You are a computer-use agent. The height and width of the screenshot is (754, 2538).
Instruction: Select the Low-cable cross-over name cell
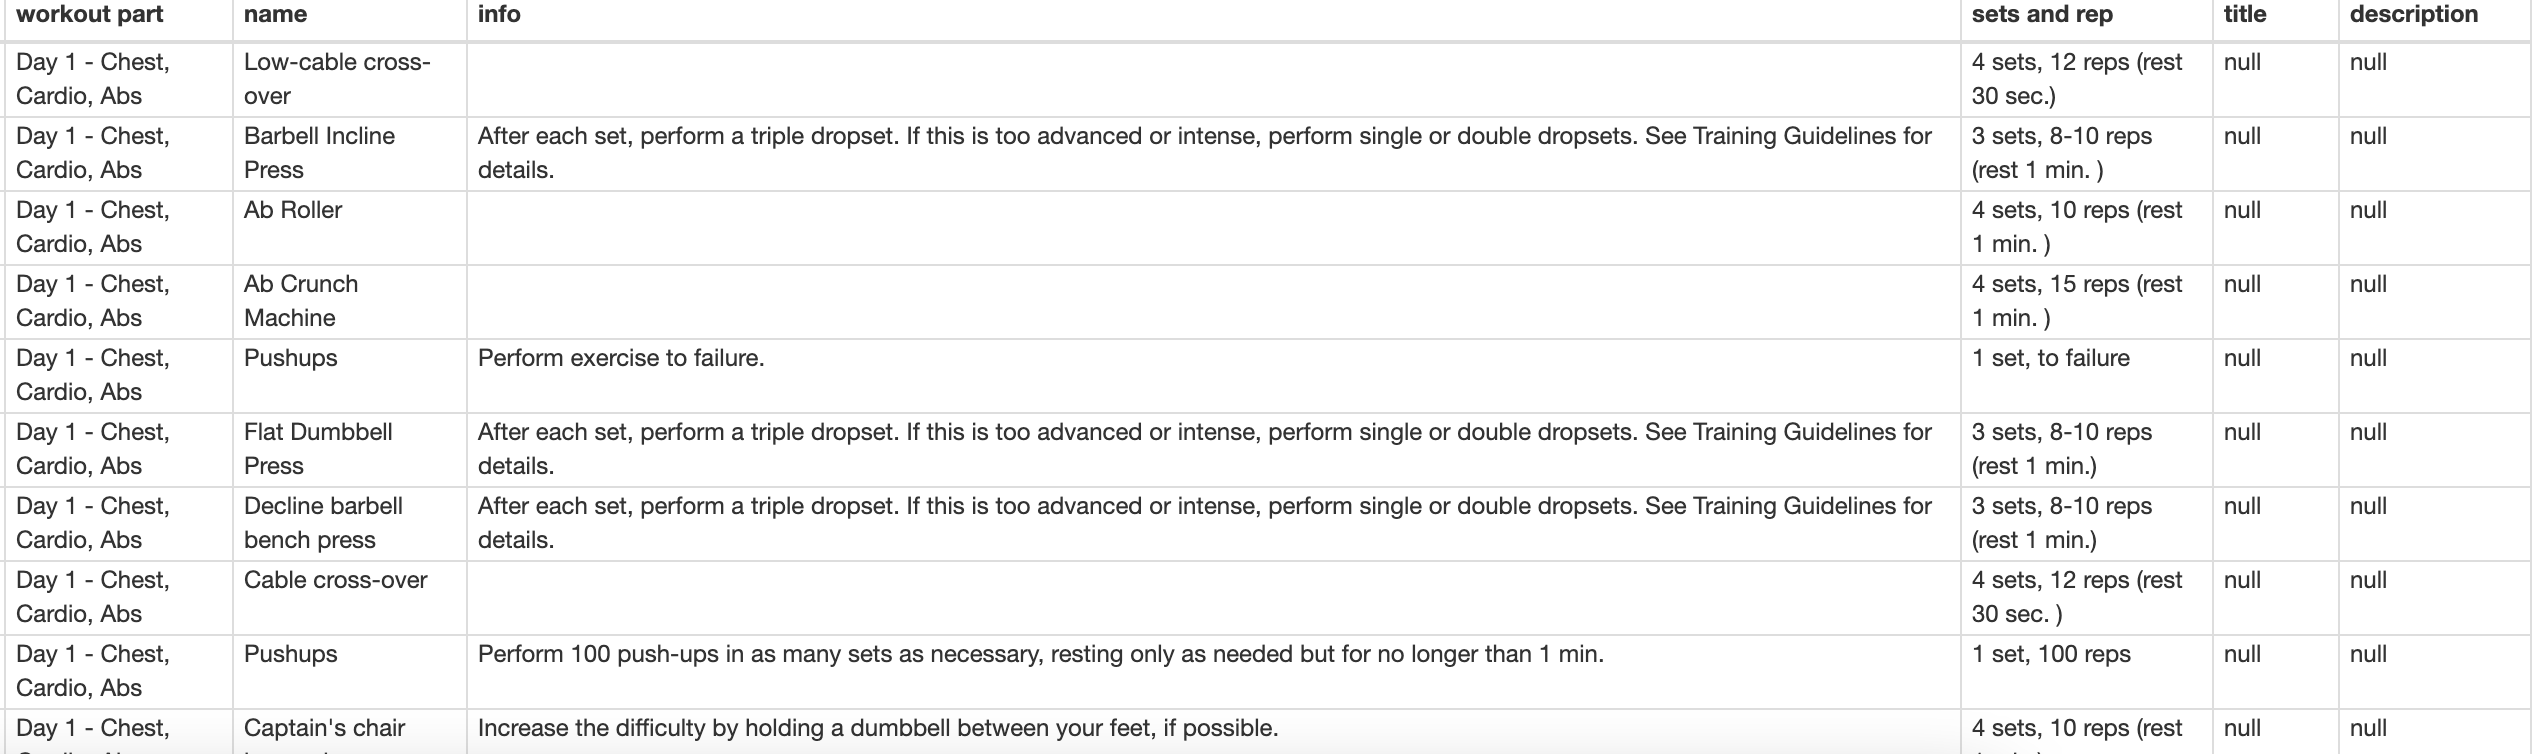click(x=337, y=79)
